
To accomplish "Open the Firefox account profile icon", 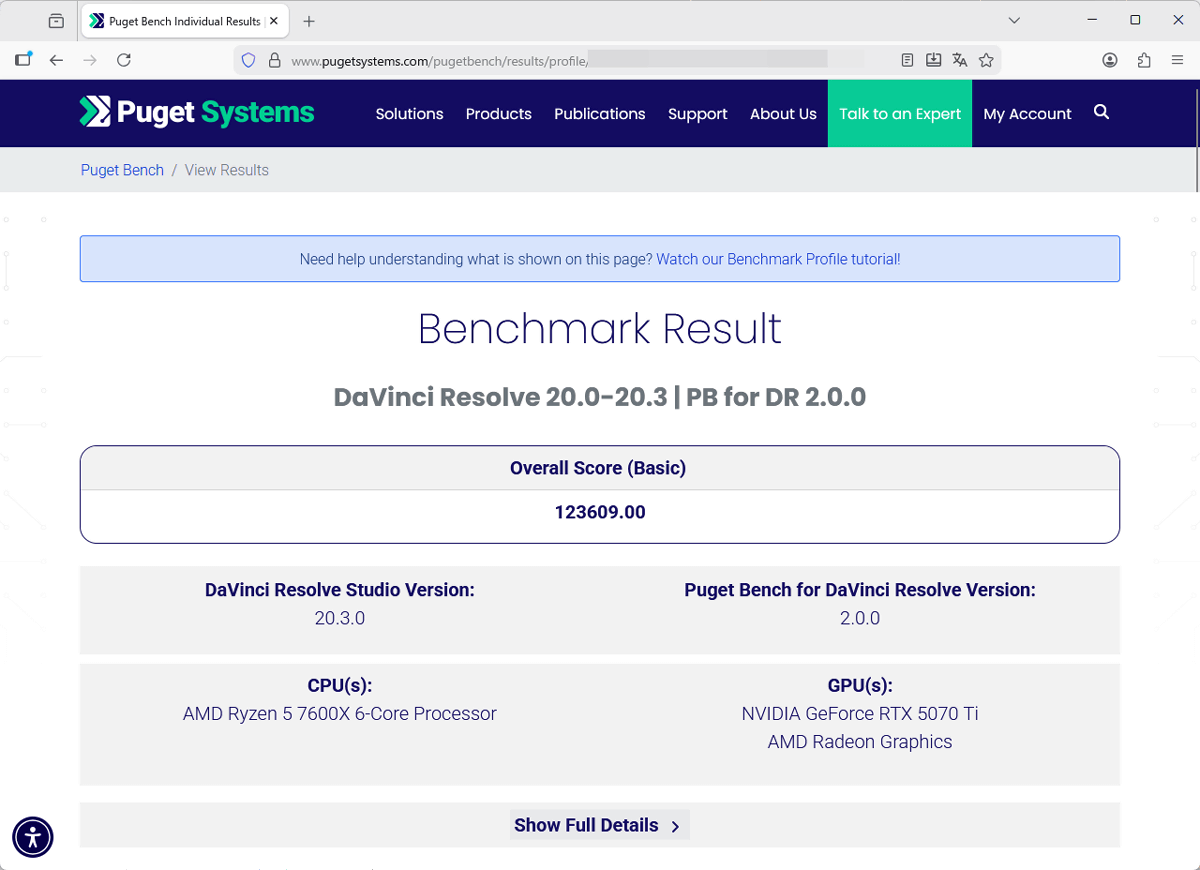I will click(1110, 60).
